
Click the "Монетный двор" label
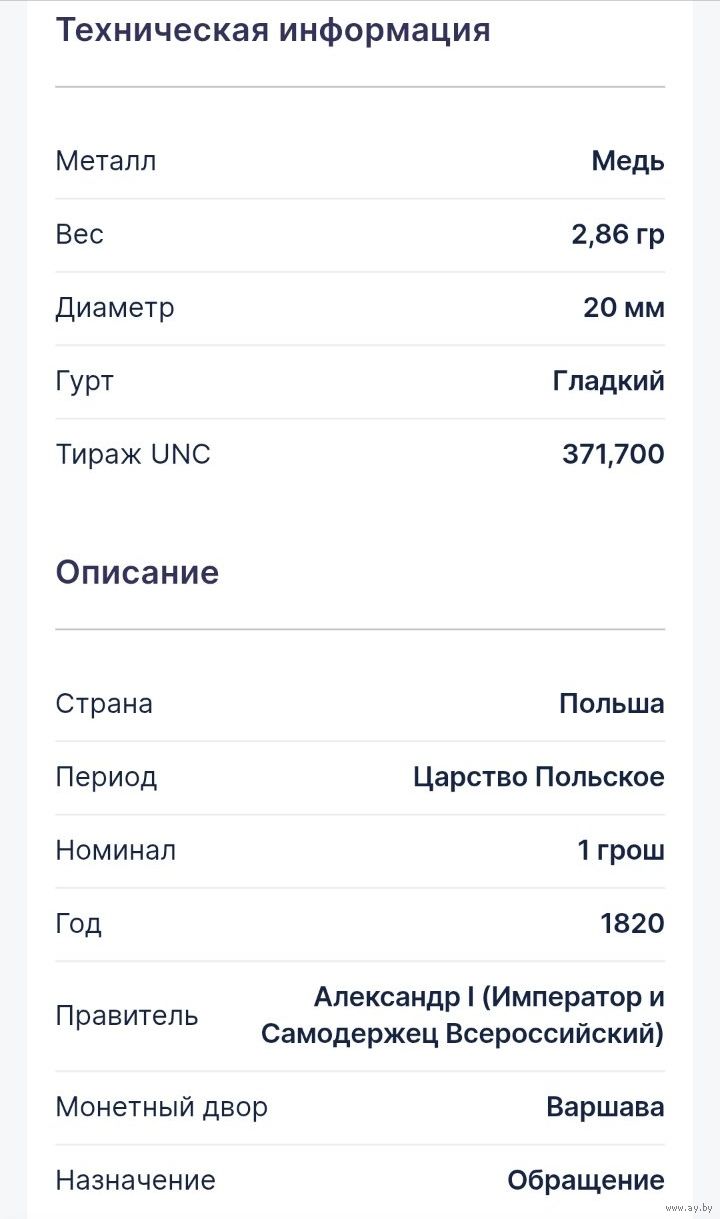point(161,1108)
